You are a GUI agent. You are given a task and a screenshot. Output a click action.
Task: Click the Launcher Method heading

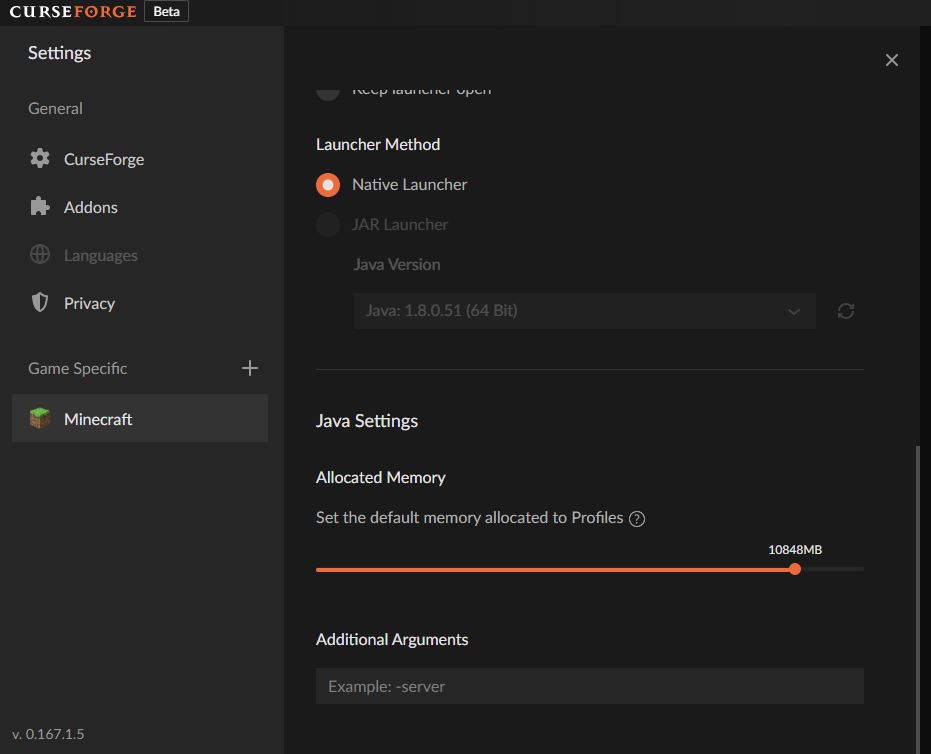[x=378, y=144]
